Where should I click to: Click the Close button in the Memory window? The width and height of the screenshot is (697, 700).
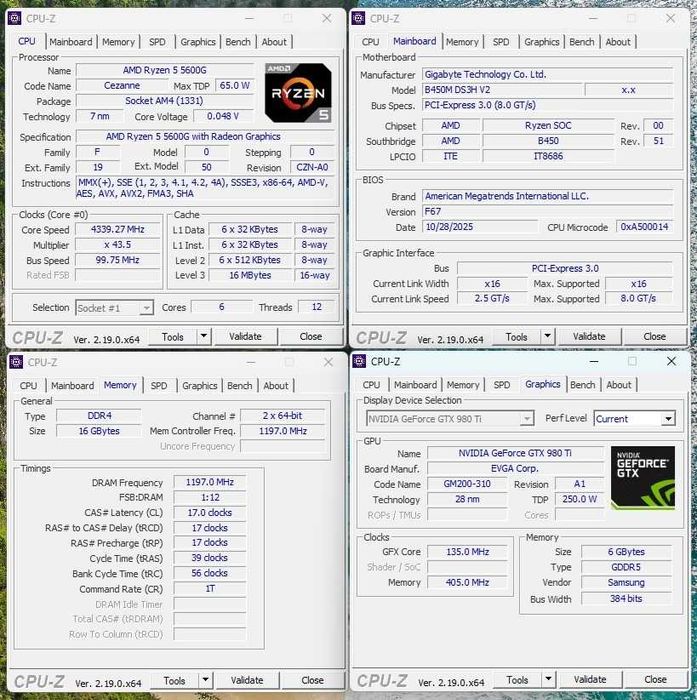click(313, 680)
